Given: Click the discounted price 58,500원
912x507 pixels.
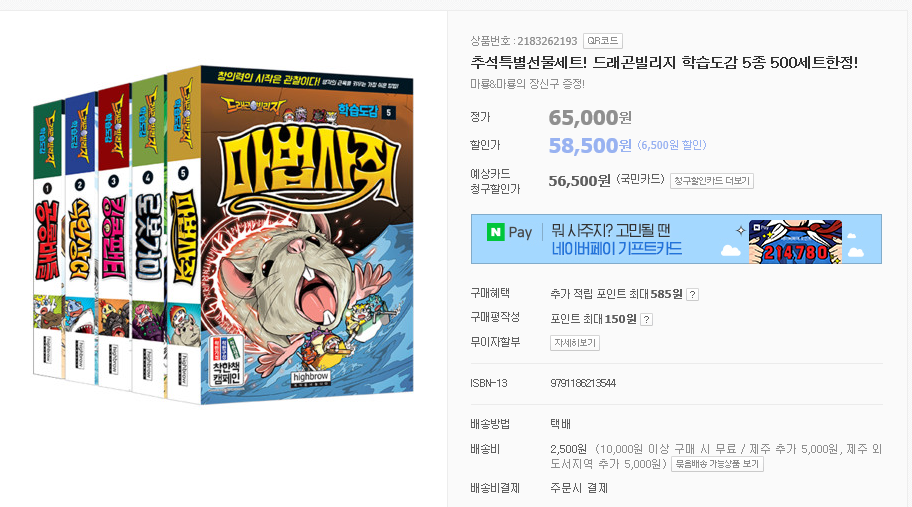Looking at the screenshot, I should tap(590, 145).
